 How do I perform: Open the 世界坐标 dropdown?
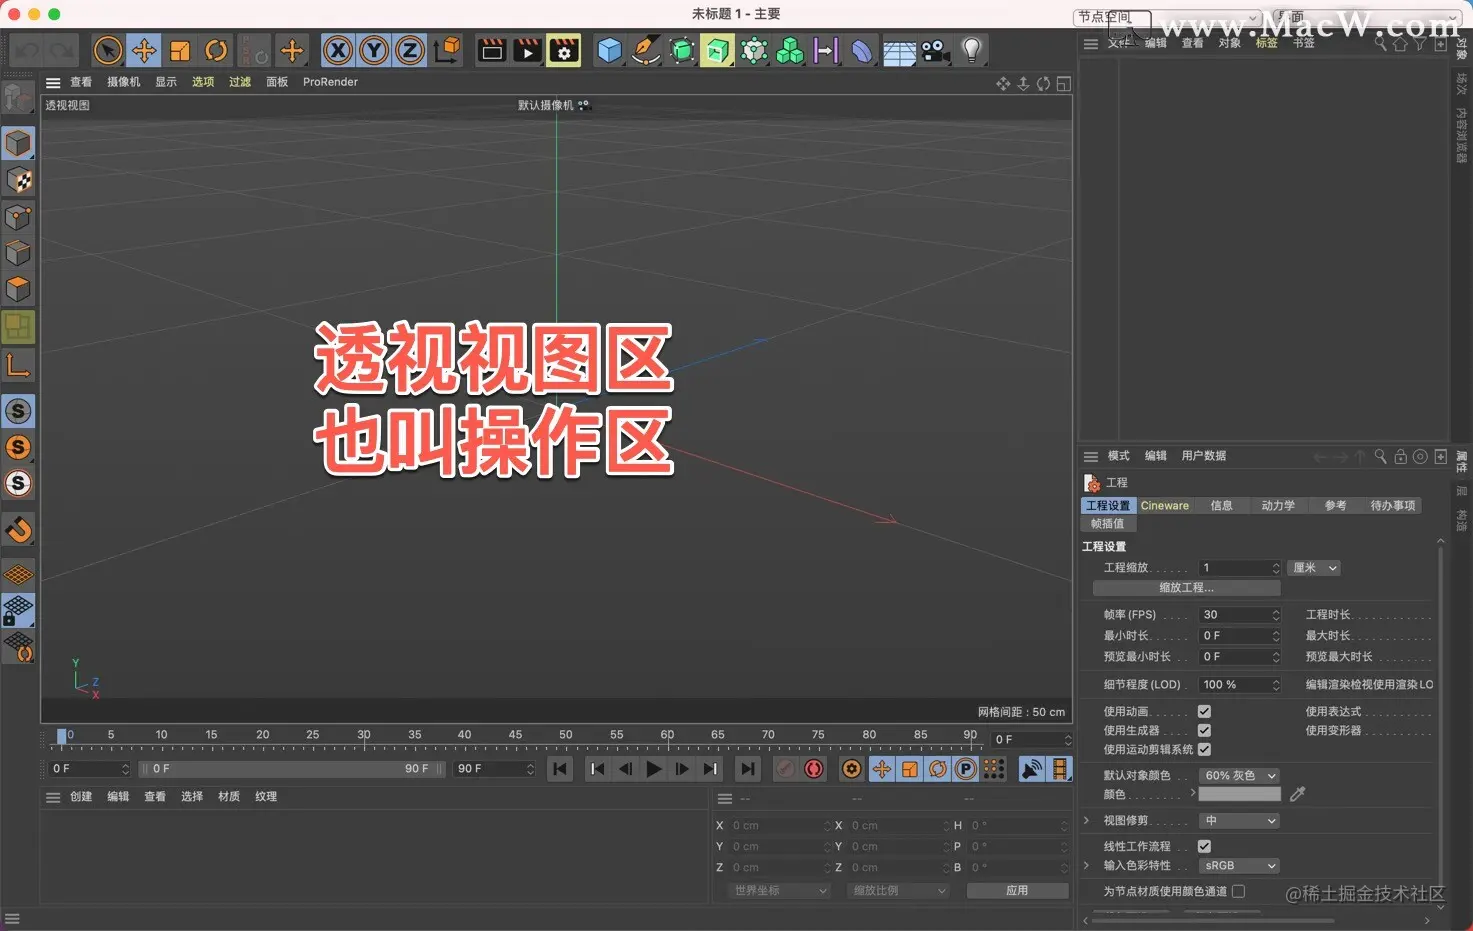pyautogui.click(x=779, y=891)
